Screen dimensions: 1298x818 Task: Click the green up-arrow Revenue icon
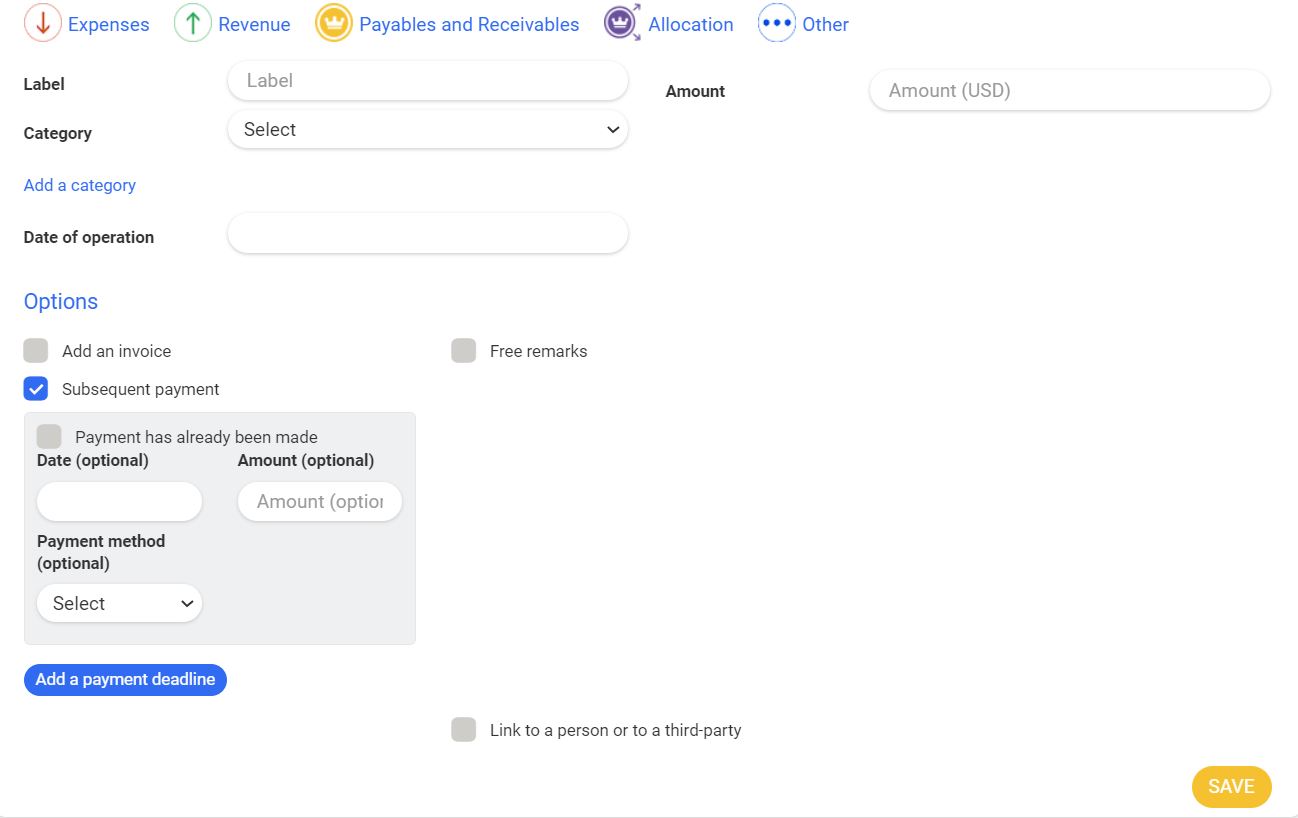tap(193, 23)
